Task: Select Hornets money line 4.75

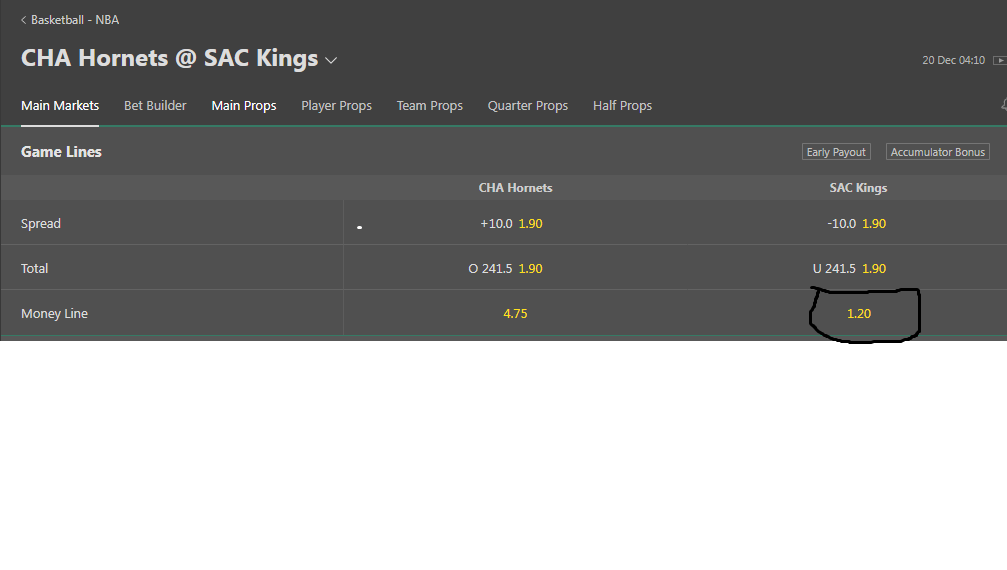Action: click(x=515, y=314)
